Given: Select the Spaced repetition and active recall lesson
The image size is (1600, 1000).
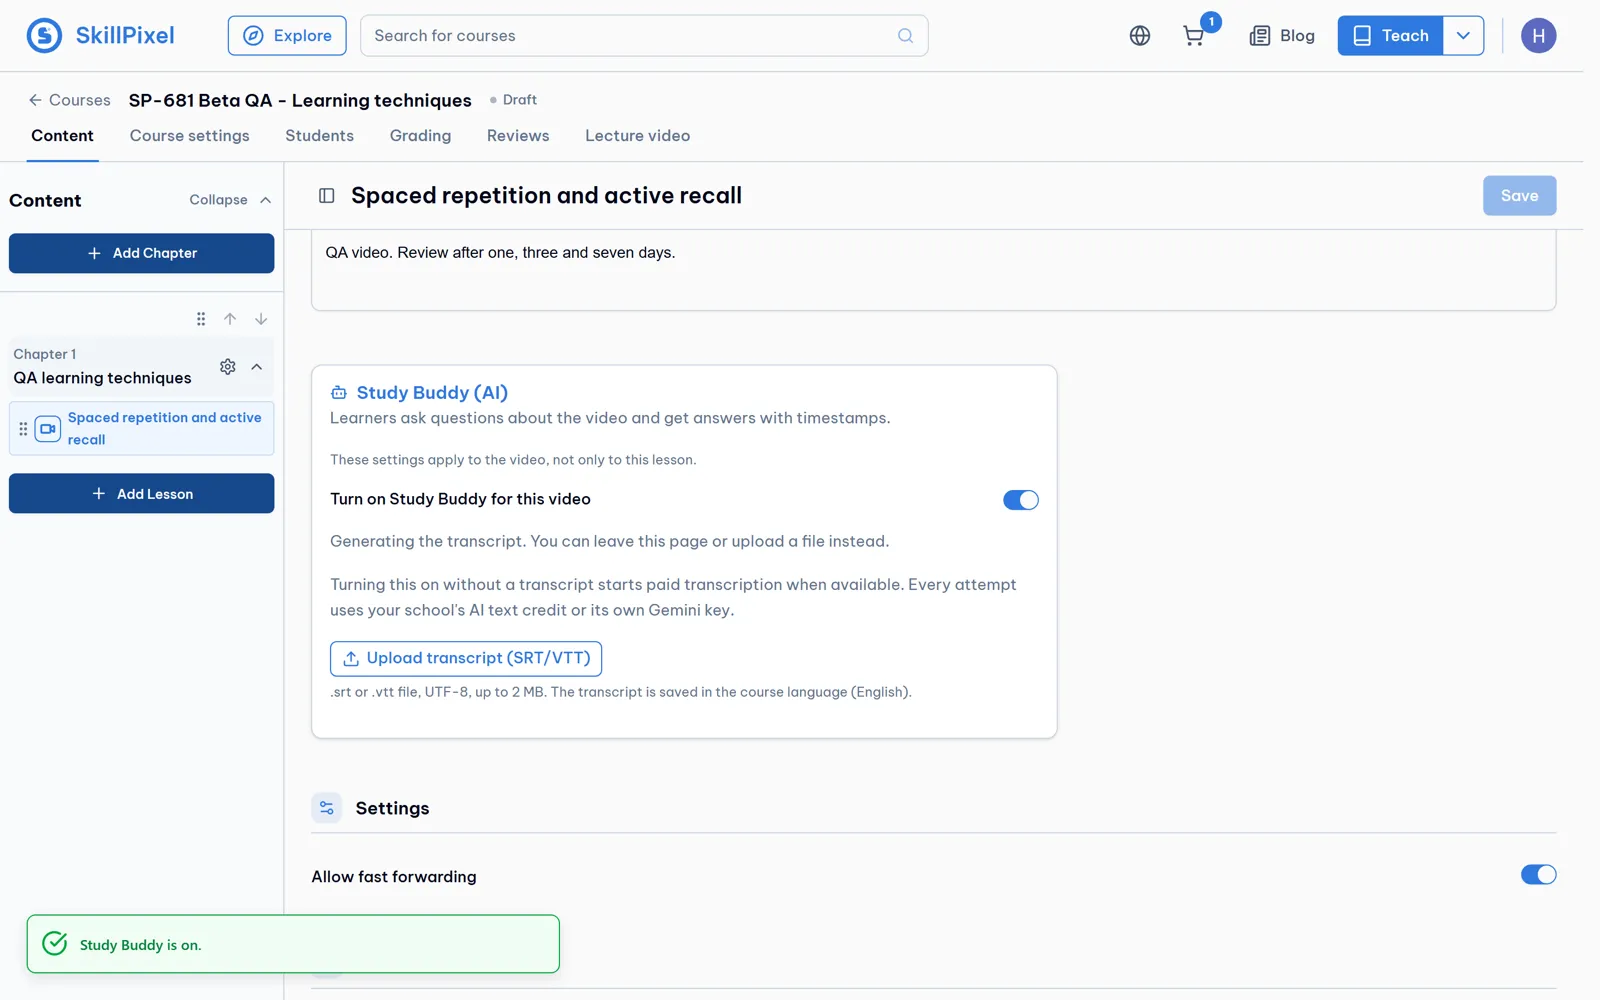Looking at the screenshot, I should [x=142, y=429].
